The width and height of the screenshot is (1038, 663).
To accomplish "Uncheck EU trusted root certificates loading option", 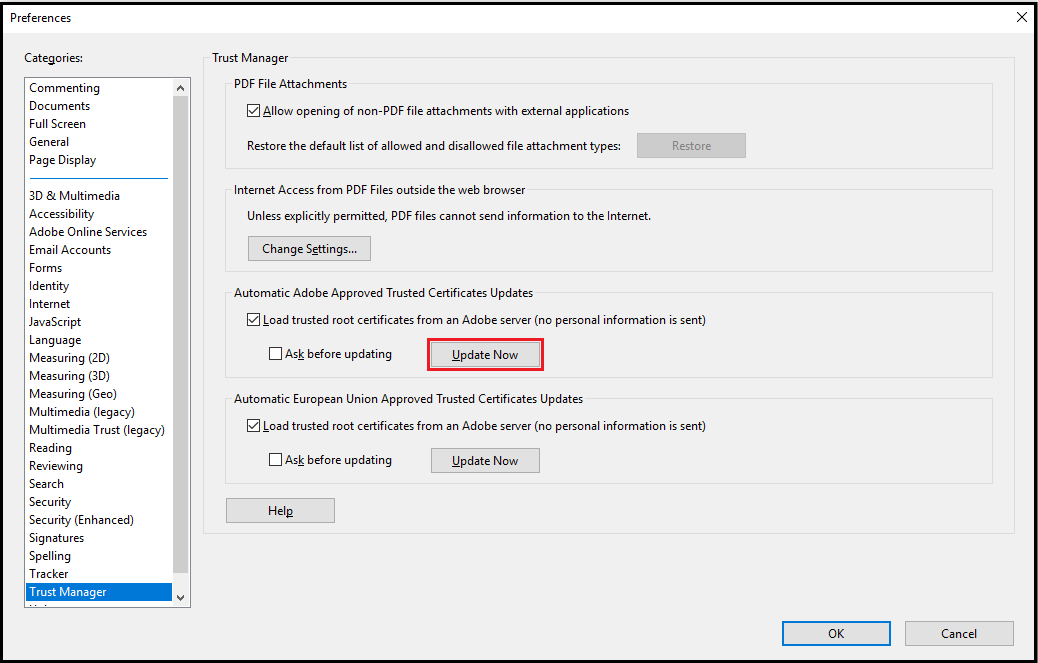I will tap(254, 425).
